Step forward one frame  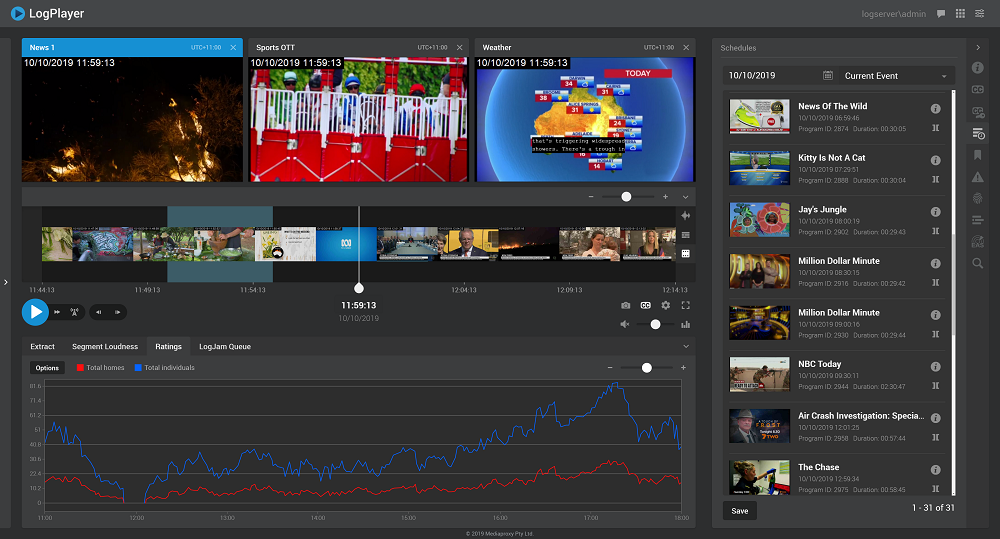117,312
